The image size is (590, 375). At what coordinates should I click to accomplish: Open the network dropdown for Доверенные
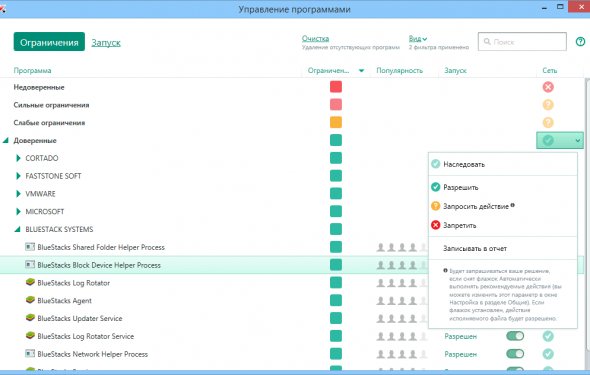click(560, 140)
